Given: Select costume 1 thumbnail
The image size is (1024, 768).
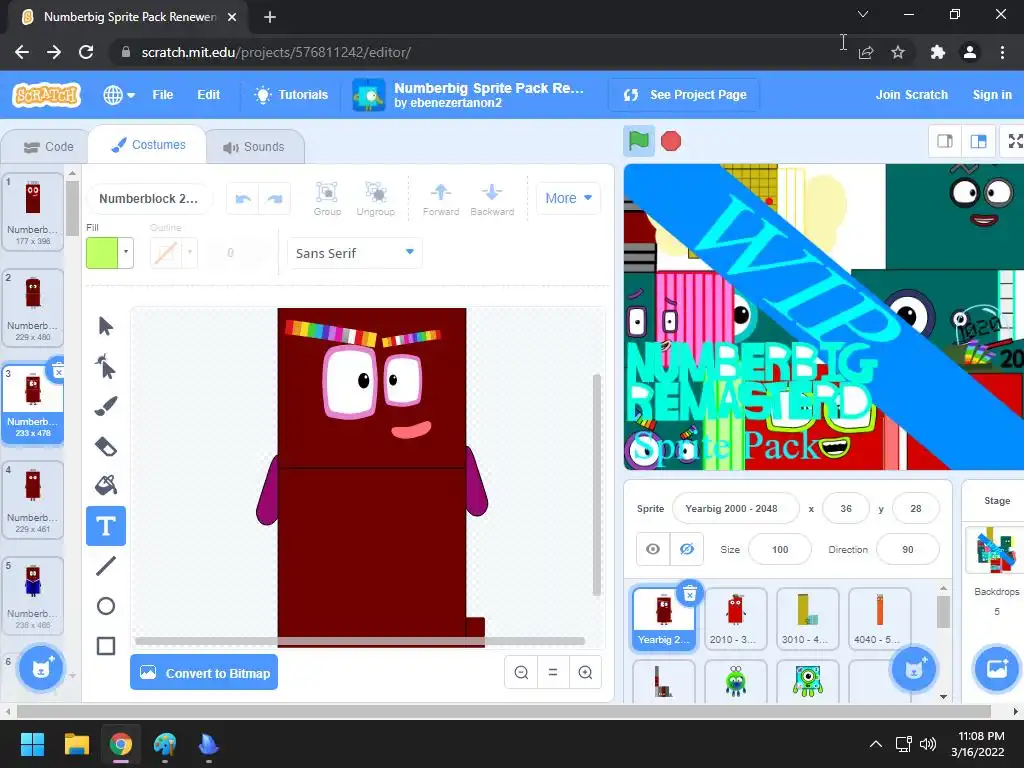Looking at the screenshot, I should coord(33,212).
